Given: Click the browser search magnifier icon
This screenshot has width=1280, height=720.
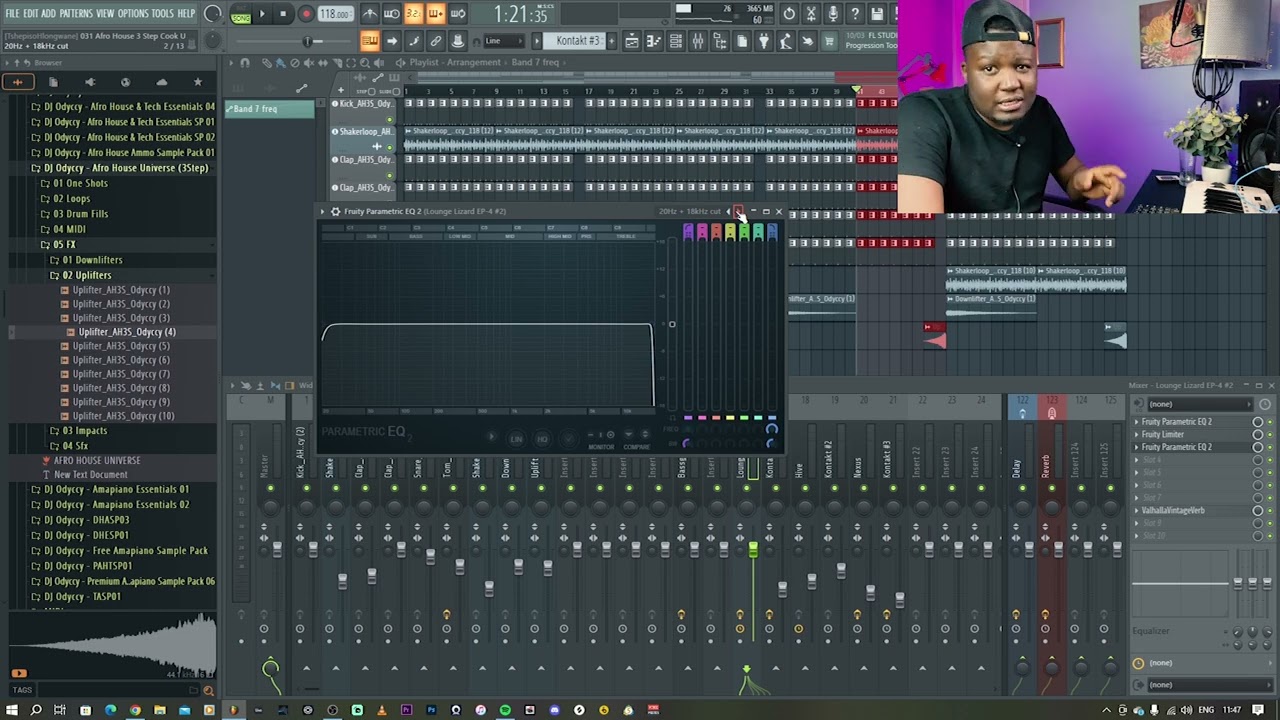Looking at the screenshot, I should click(x=208, y=690).
